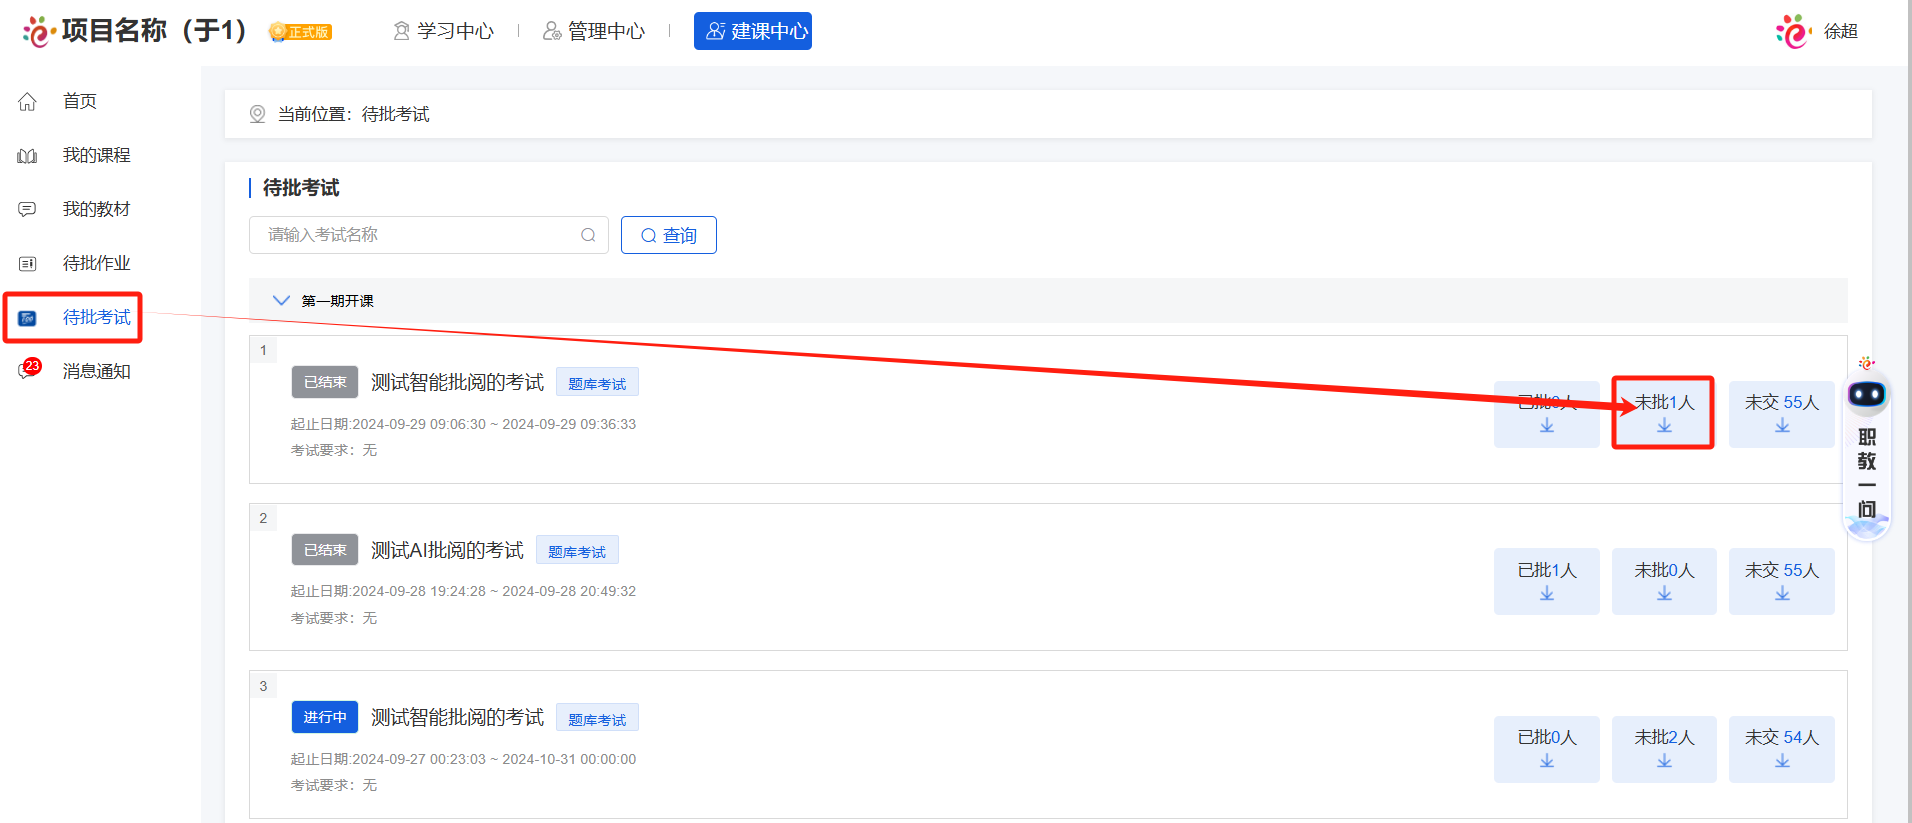Click the 我的教材 chat icon
1912x823 pixels.
(x=27, y=209)
